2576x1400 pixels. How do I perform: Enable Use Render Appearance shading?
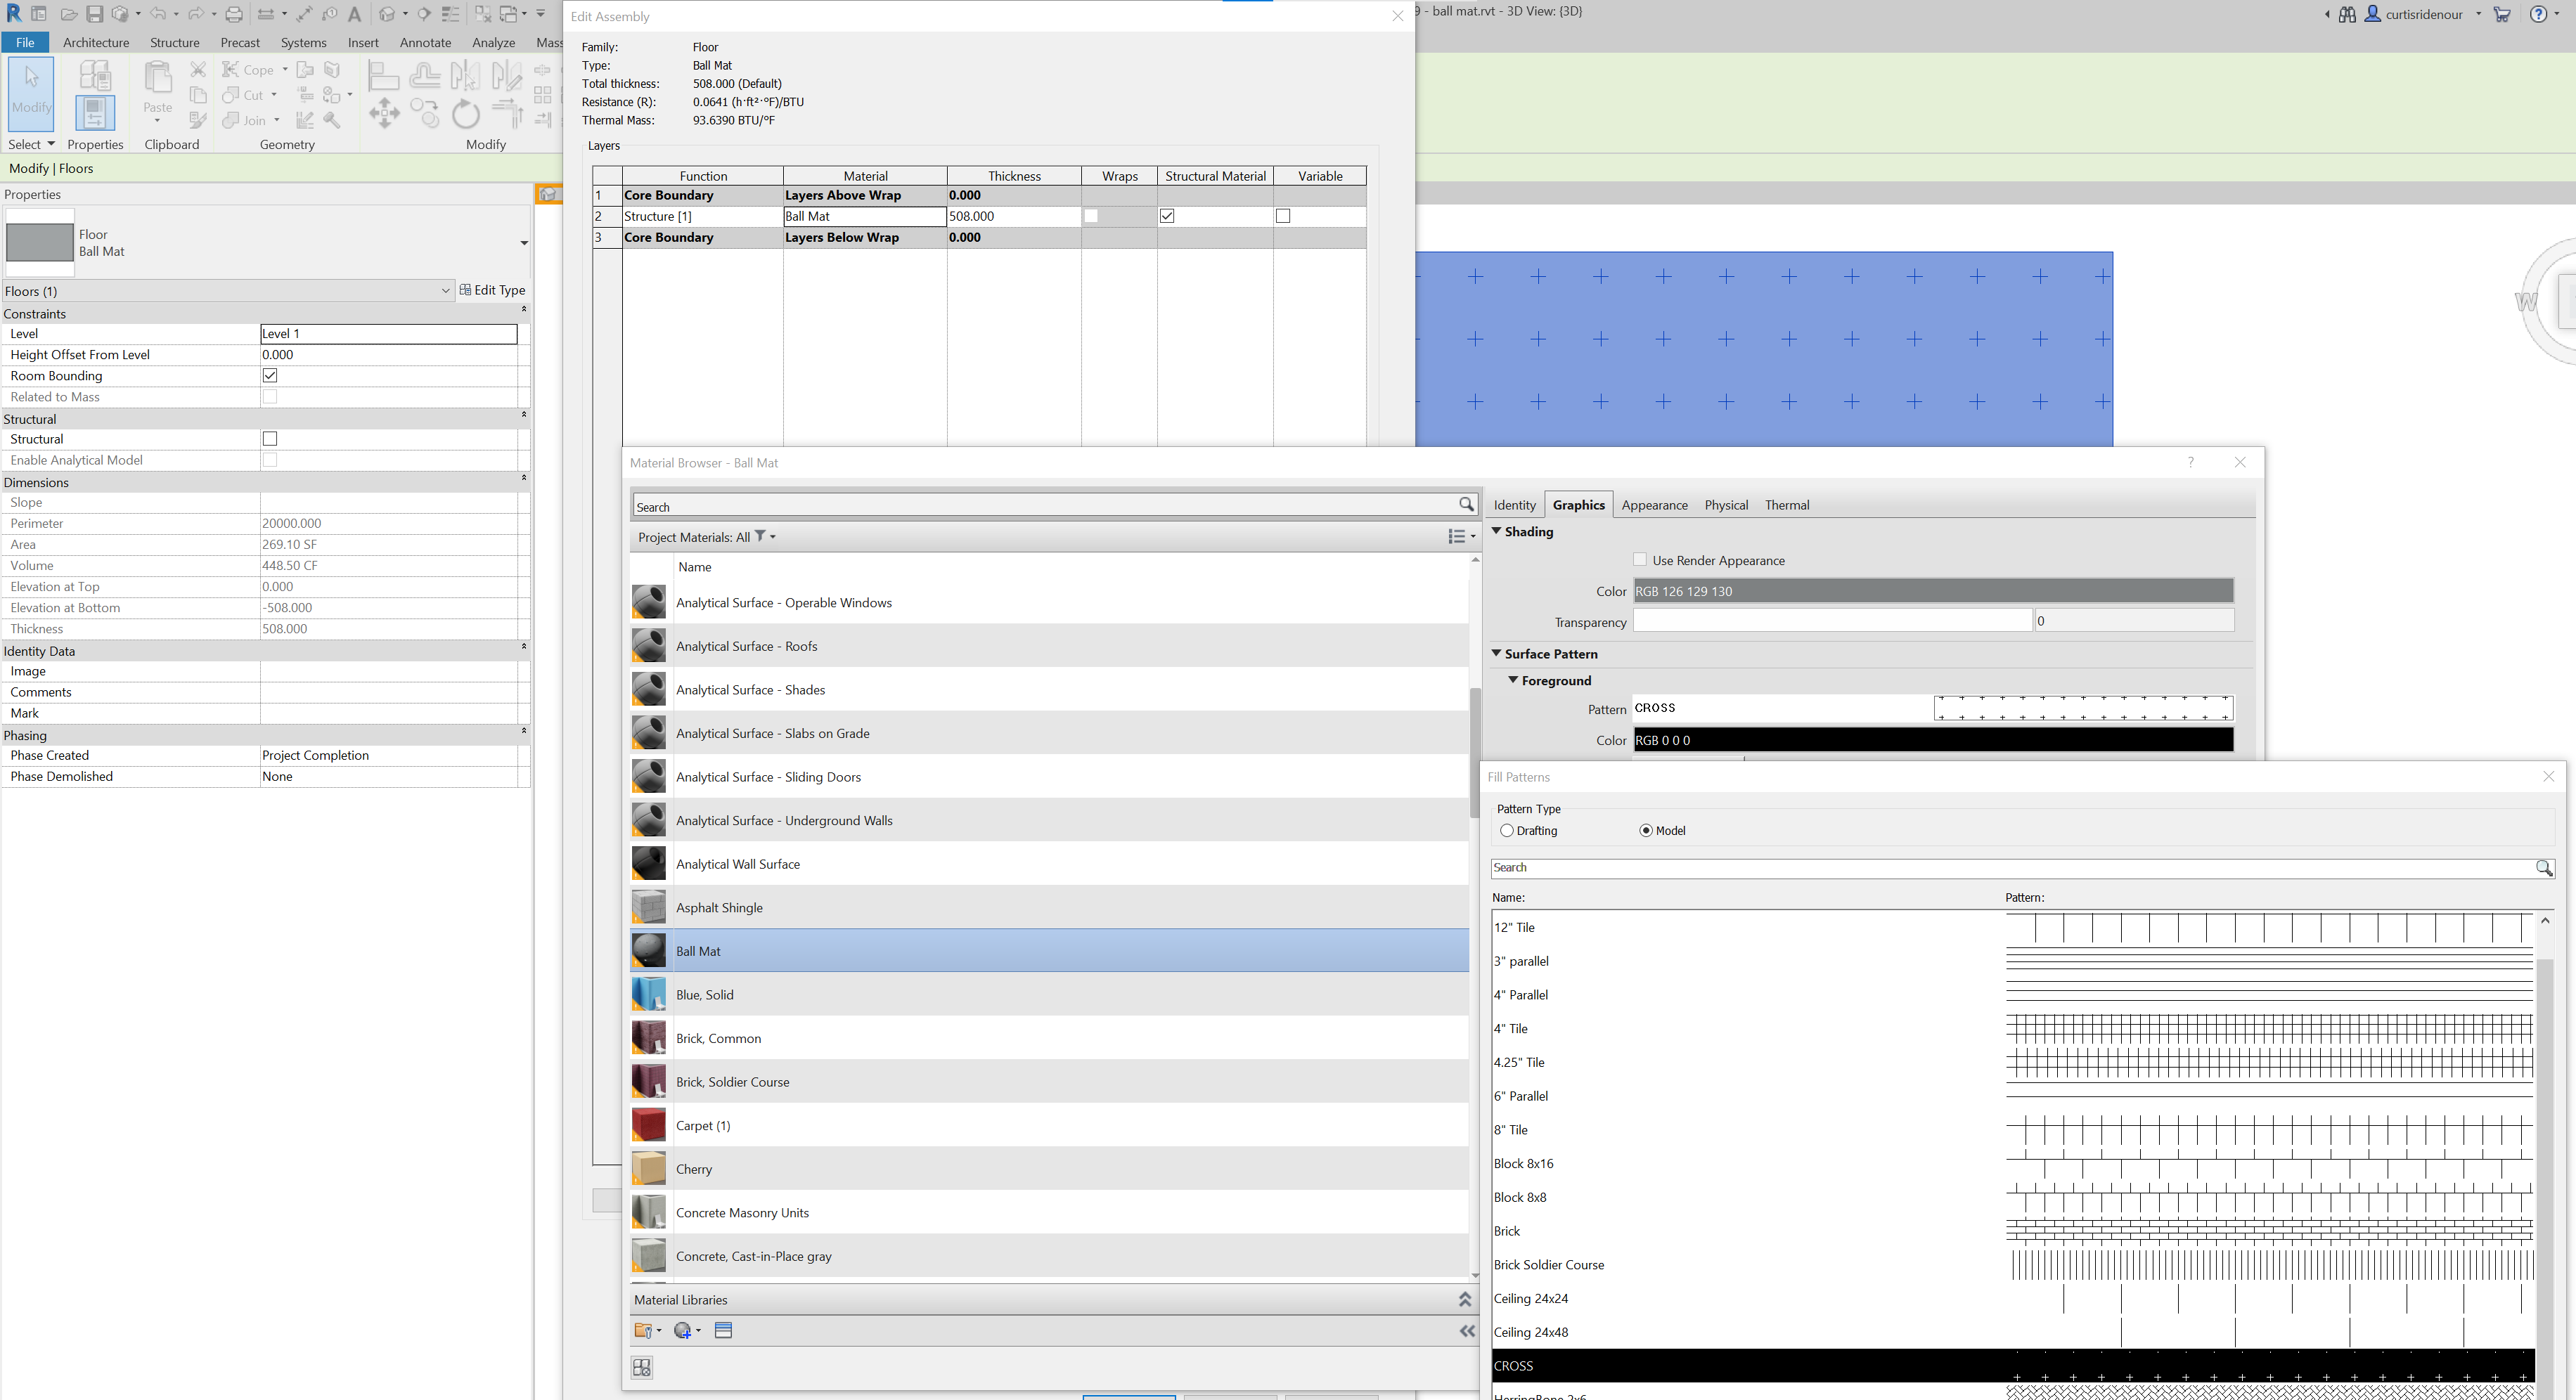click(1639, 560)
